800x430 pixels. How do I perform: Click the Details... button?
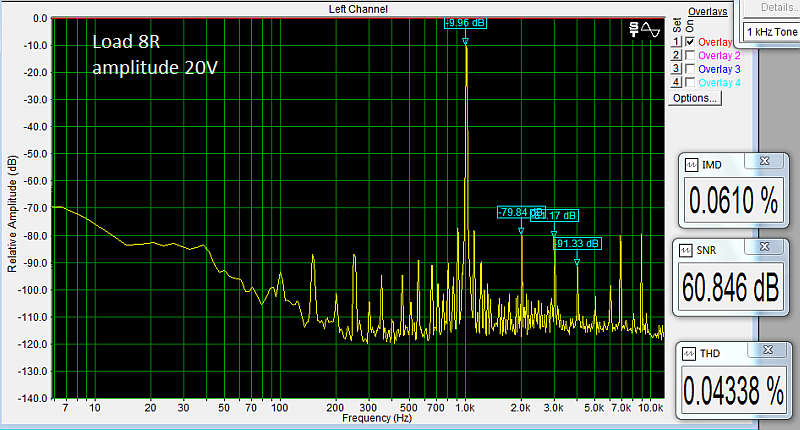point(772,7)
